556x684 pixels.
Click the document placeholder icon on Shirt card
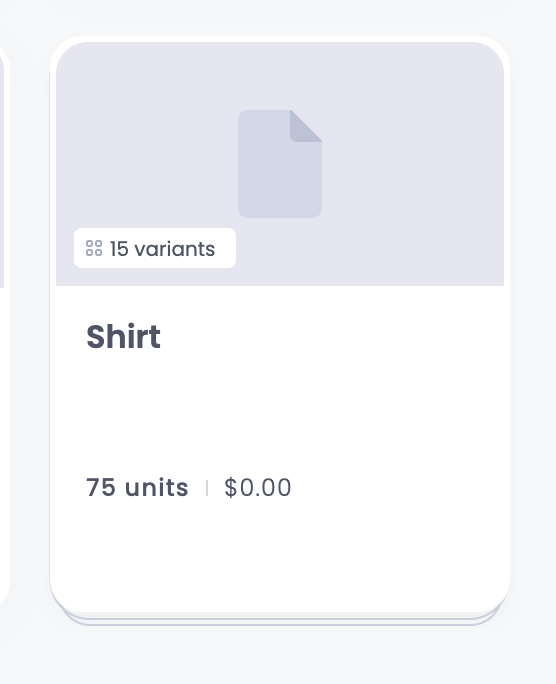coord(280,164)
